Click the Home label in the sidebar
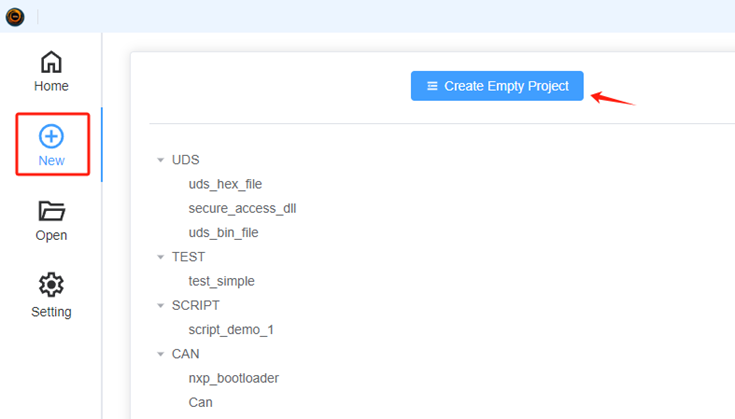 tap(51, 86)
